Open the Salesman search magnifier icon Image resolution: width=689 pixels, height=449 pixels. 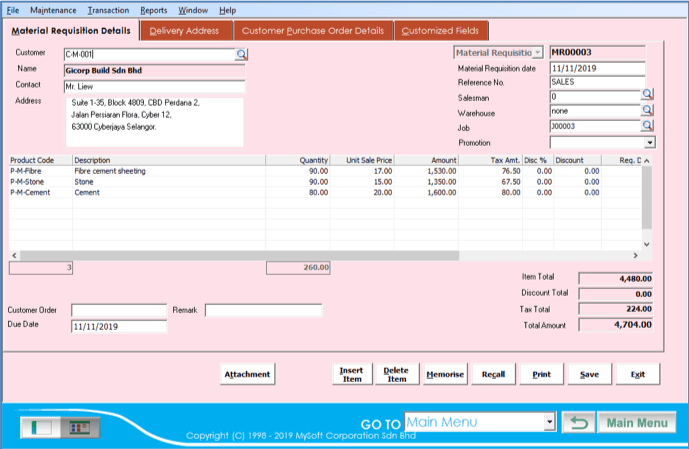647,94
